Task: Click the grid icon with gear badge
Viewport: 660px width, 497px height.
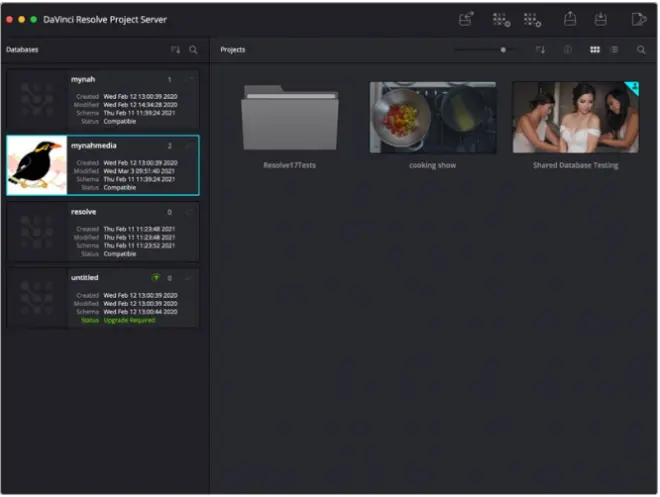Action: 532,19
